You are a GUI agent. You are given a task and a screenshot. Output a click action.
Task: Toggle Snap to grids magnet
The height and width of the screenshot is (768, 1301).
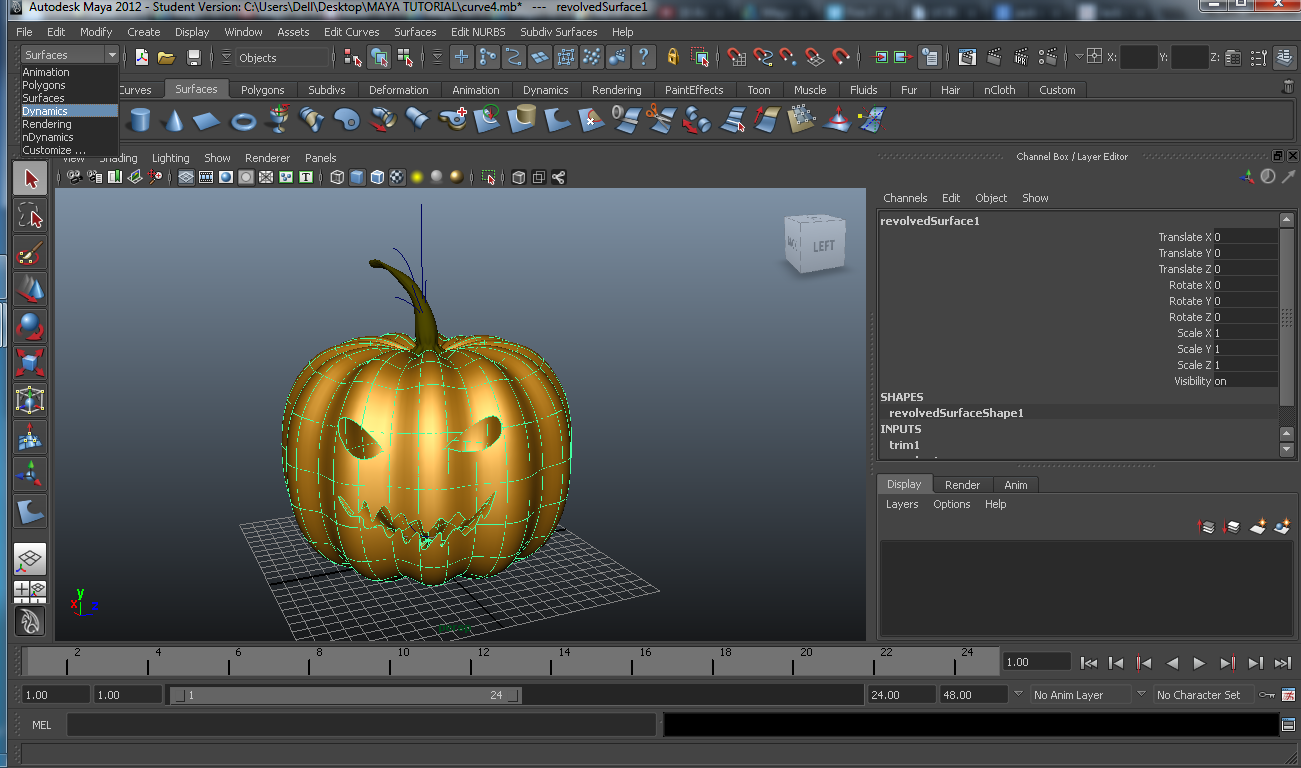(736, 57)
